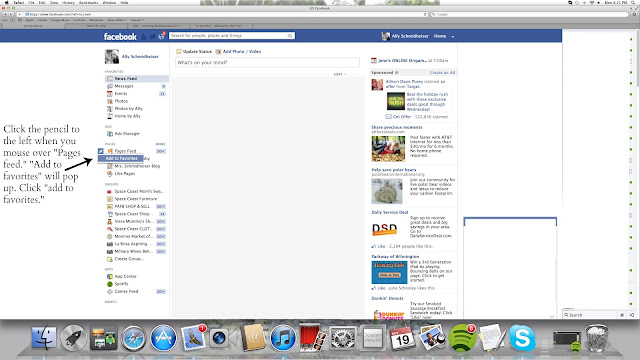
Task: Open System Preferences gear in Dock
Action: (342, 338)
